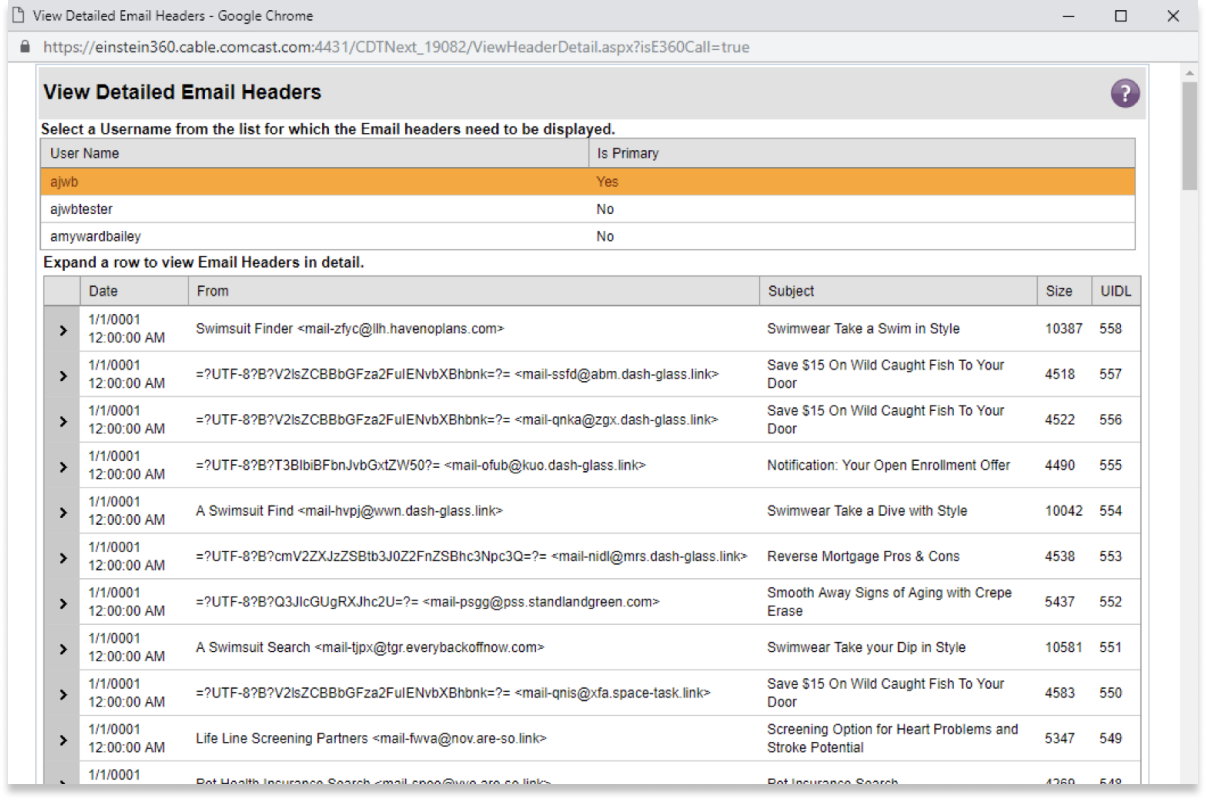
Task: Expand the row with UIDL 557
Action: point(63,375)
